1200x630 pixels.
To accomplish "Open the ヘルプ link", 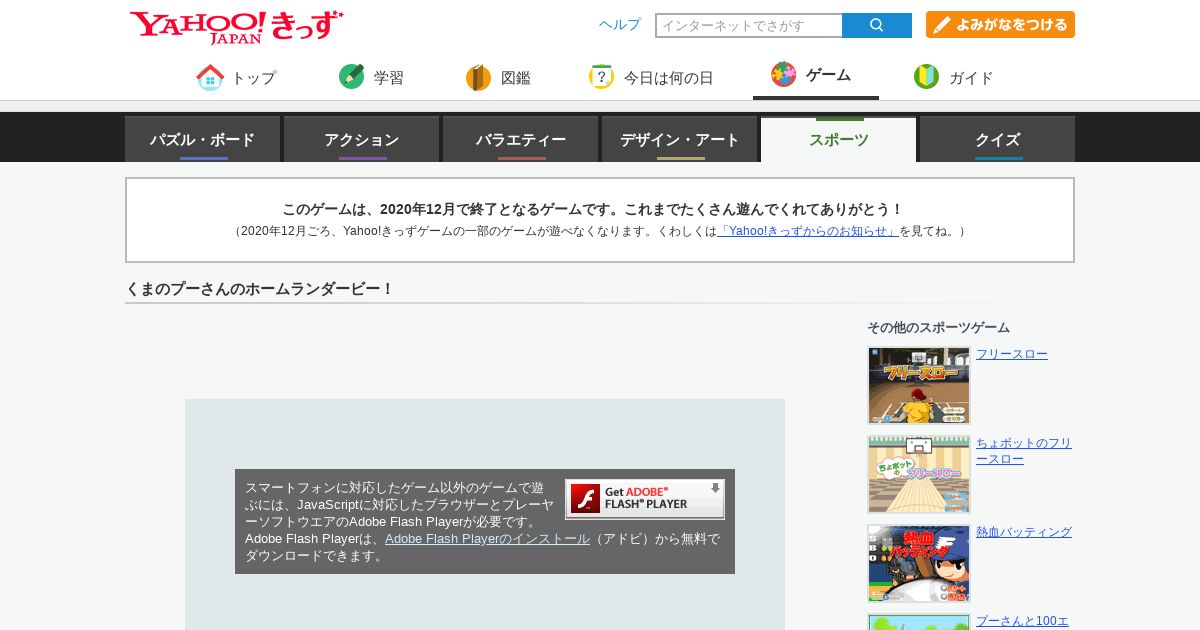I will point(620,25).
